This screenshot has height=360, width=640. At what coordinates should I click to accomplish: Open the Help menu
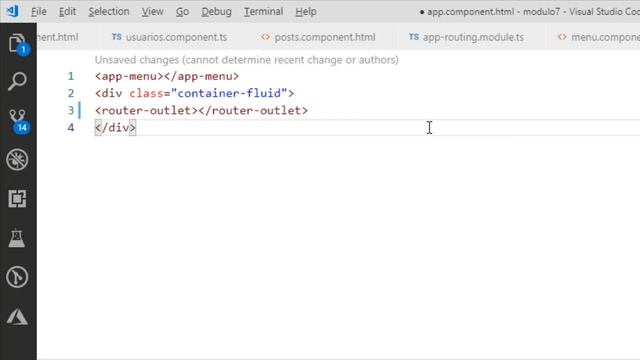[x=306, y=11]
